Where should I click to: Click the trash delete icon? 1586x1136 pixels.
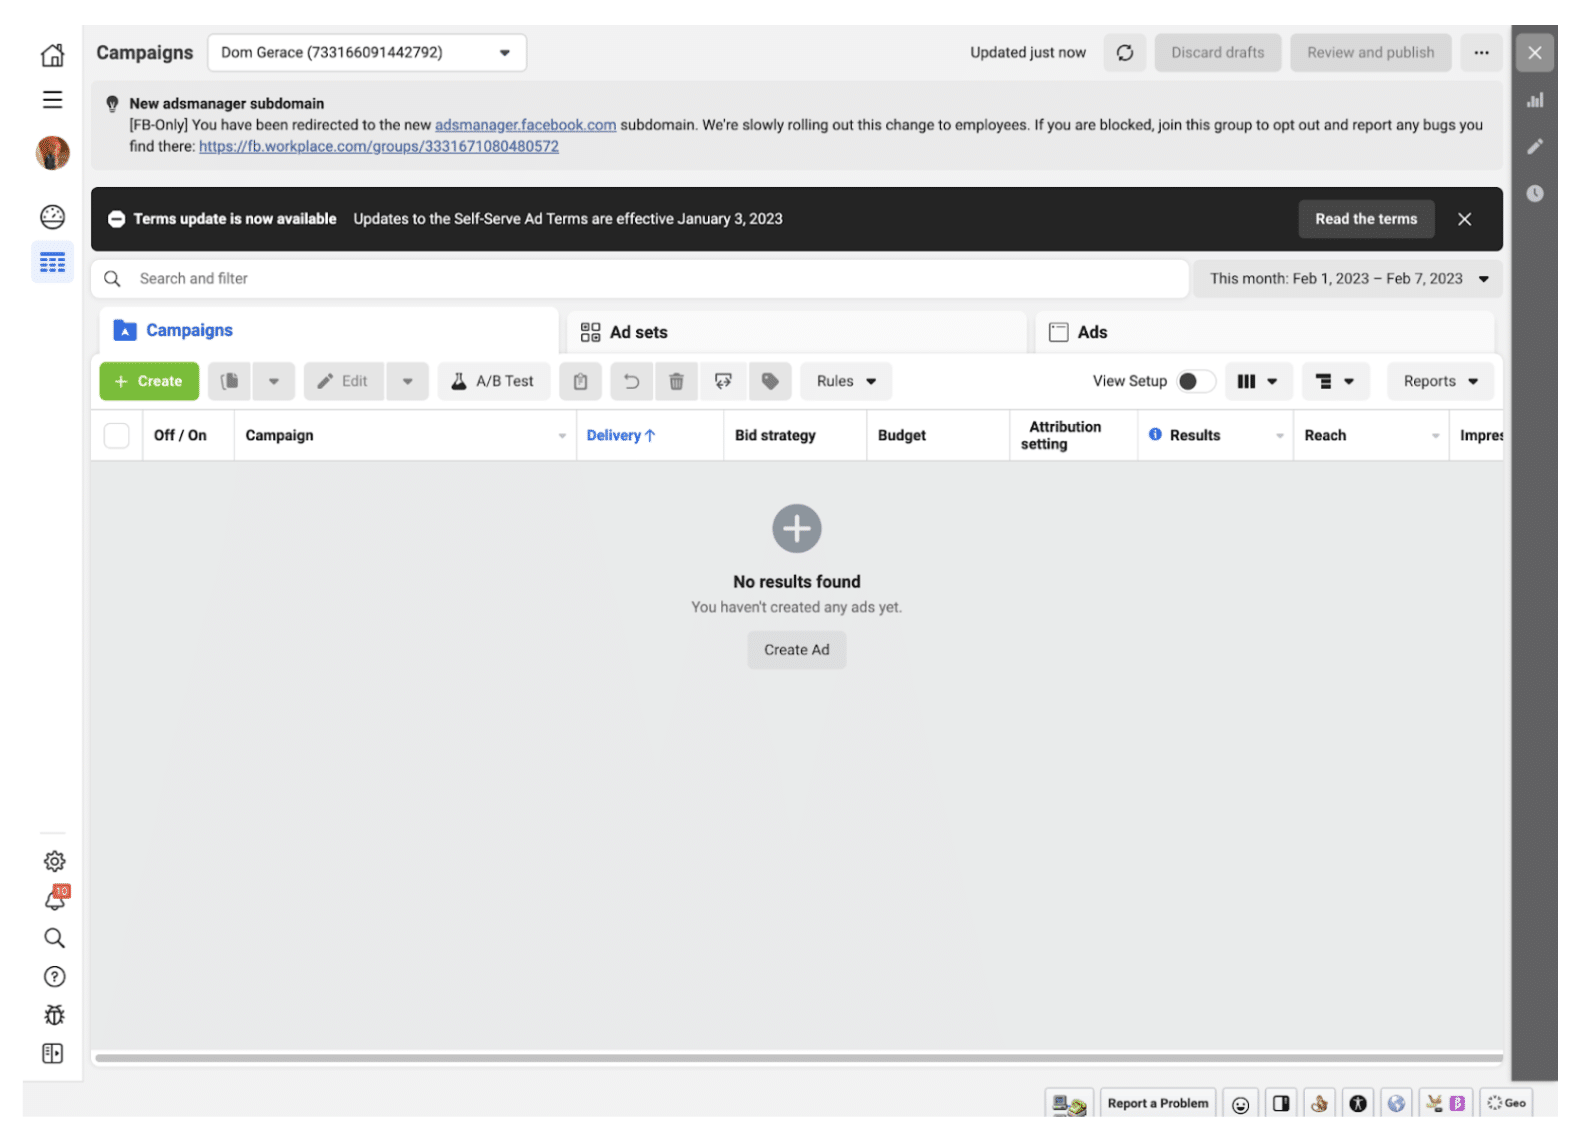tap(676, 381)
